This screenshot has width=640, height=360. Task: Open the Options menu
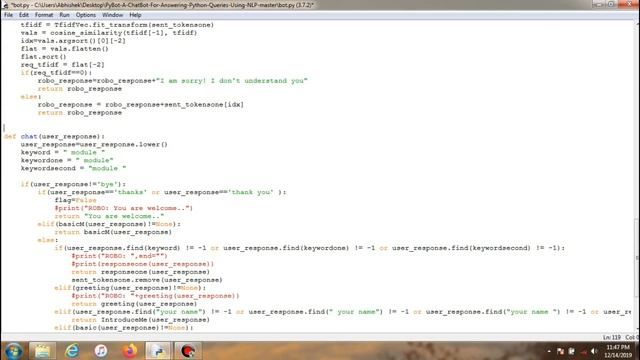click(x=86, y=15)
